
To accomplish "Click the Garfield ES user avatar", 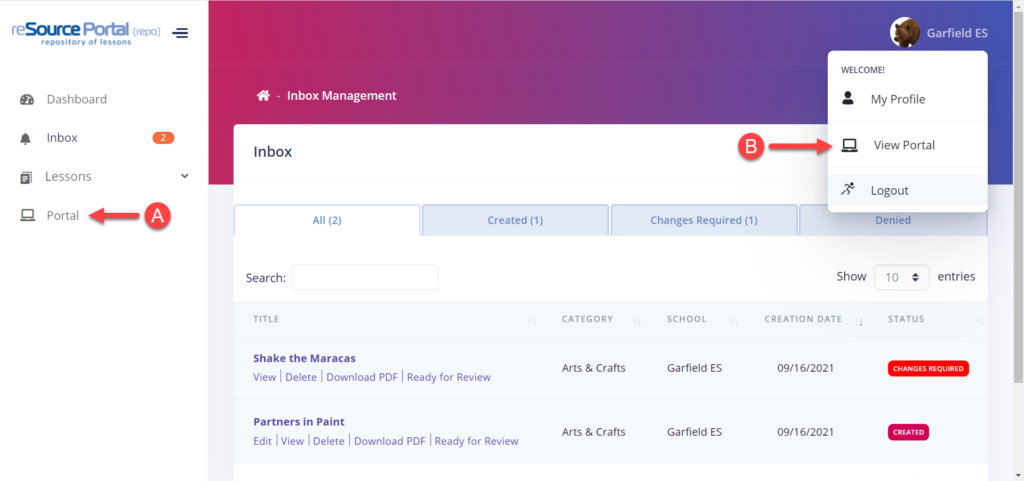I will pos(905,32).
